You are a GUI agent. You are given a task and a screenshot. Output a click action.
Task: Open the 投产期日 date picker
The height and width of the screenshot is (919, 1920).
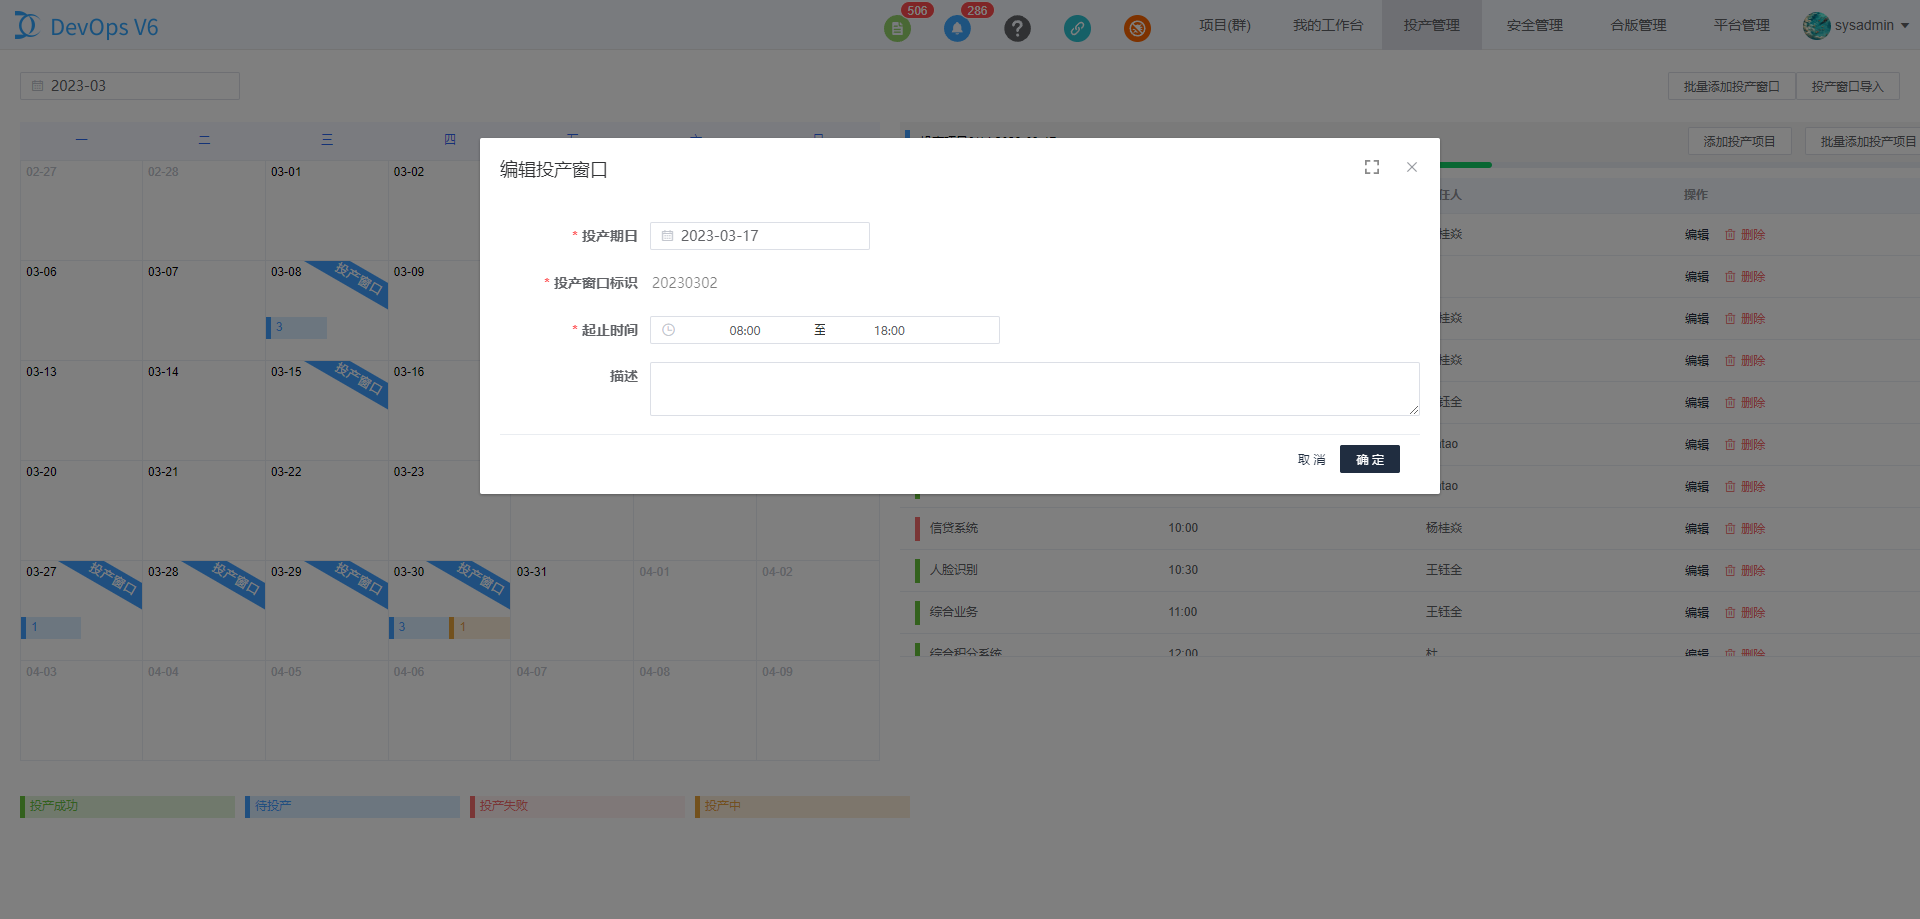point(760,236)
